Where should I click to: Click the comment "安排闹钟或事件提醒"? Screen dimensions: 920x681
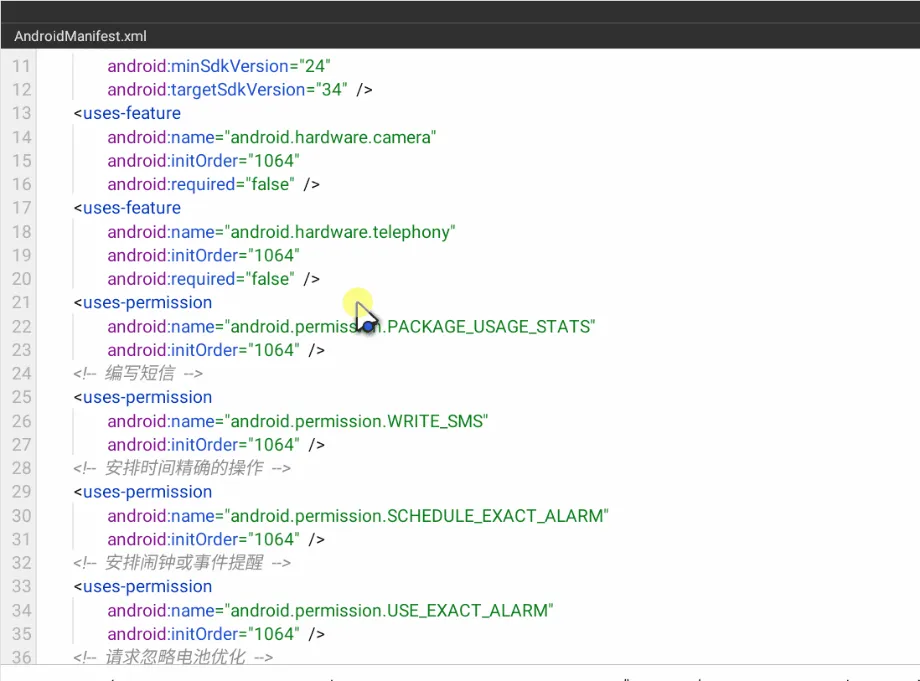pos(182,563)
